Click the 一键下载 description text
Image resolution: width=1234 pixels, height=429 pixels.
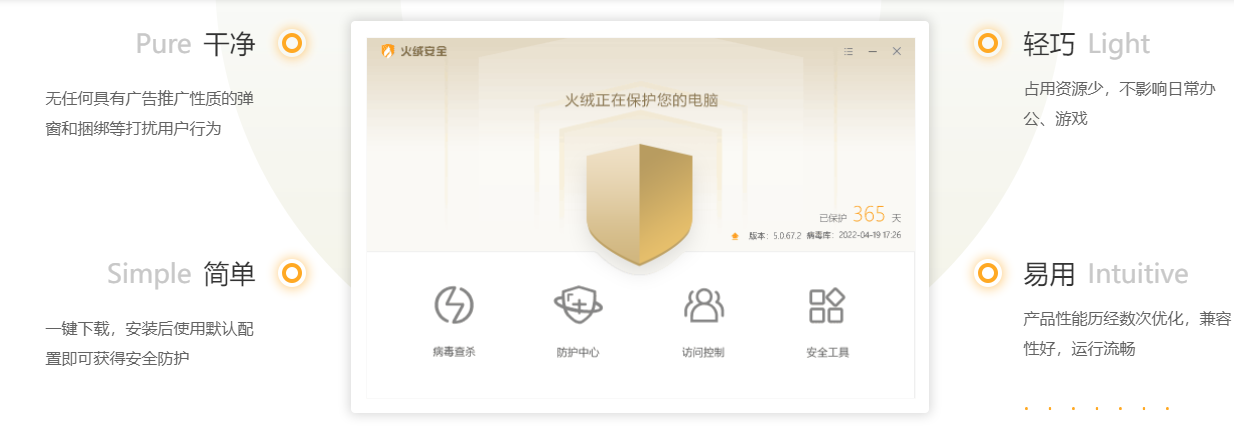149,344
